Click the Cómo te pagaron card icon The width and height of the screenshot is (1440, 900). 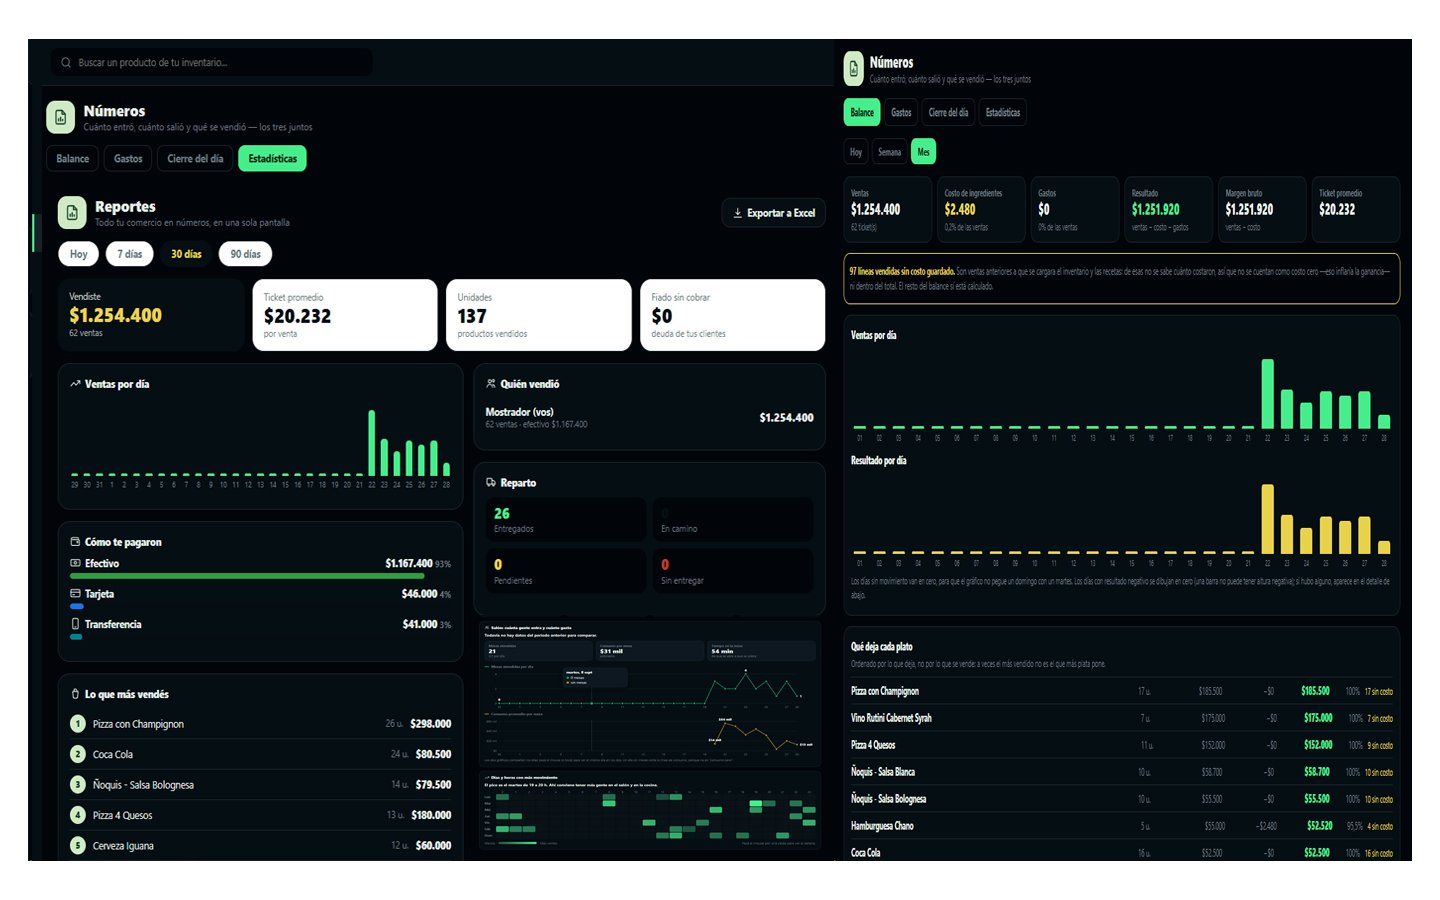point(75,542)
